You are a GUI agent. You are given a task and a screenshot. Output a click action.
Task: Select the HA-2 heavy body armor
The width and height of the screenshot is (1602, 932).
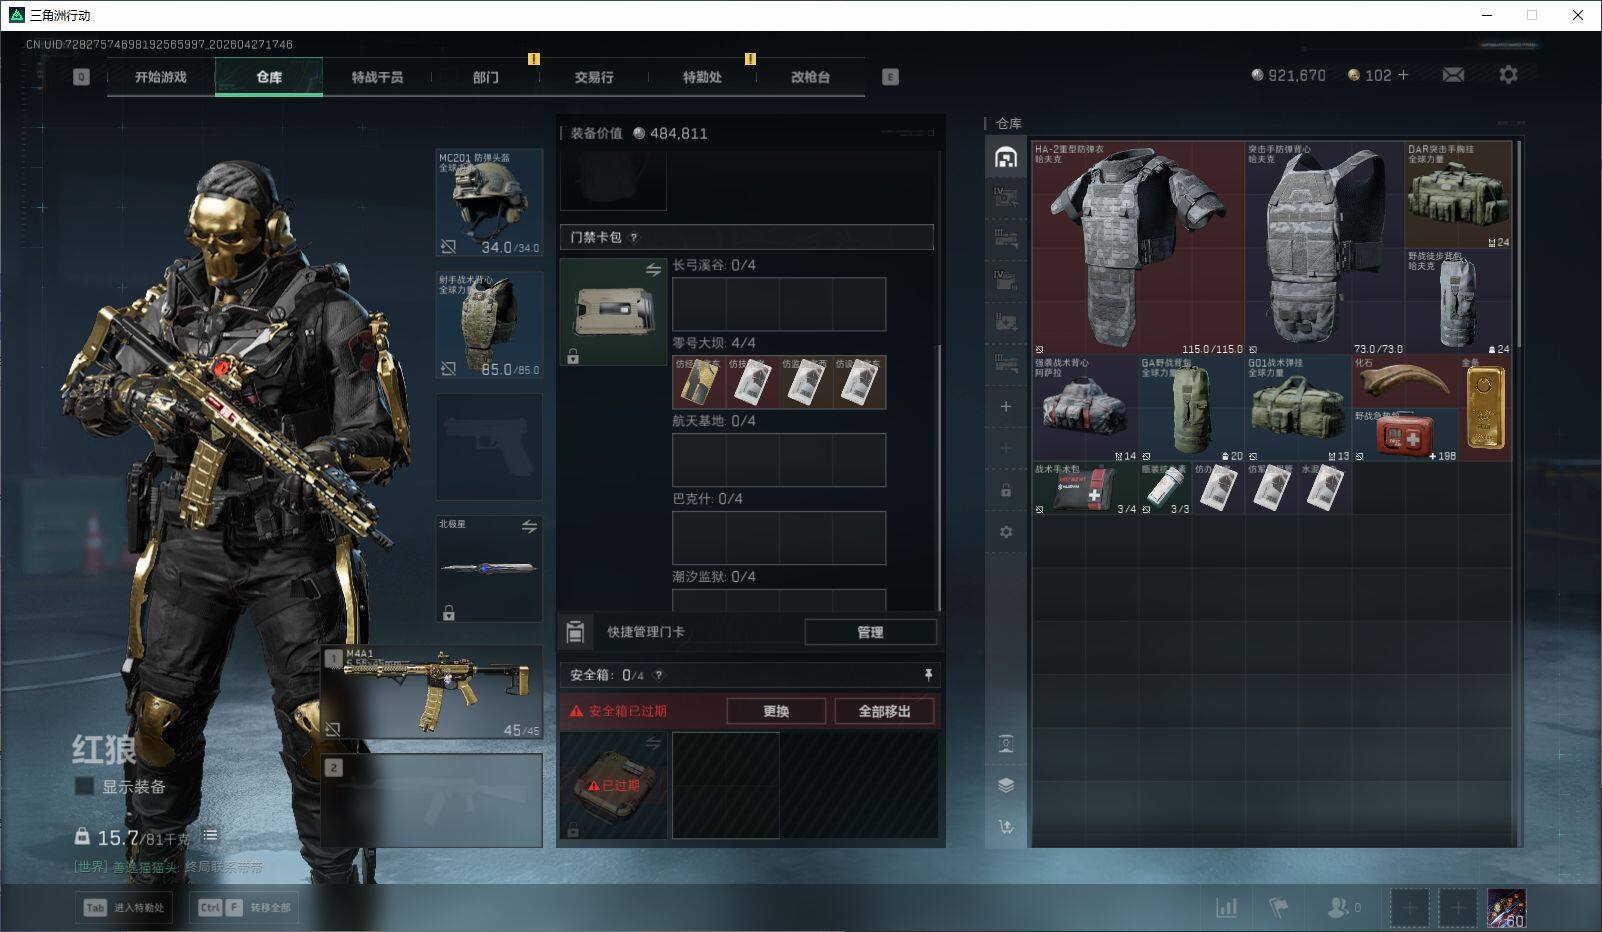[x=1139, y=248]
